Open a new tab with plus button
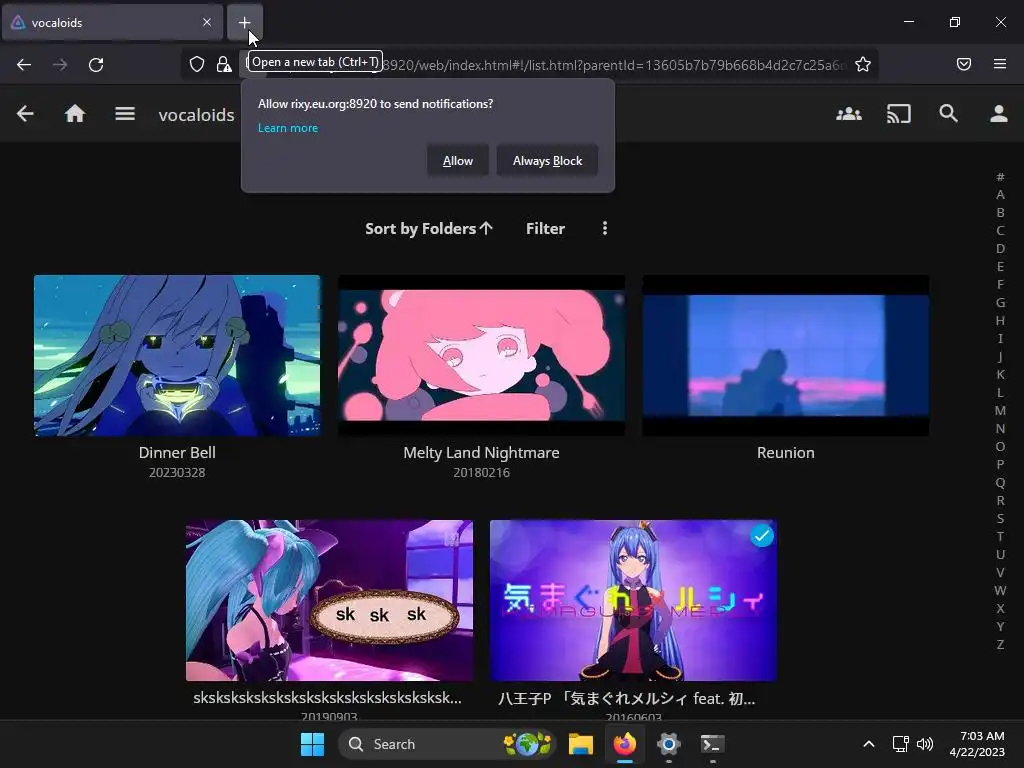1024x768 pixels. [244, 23]
